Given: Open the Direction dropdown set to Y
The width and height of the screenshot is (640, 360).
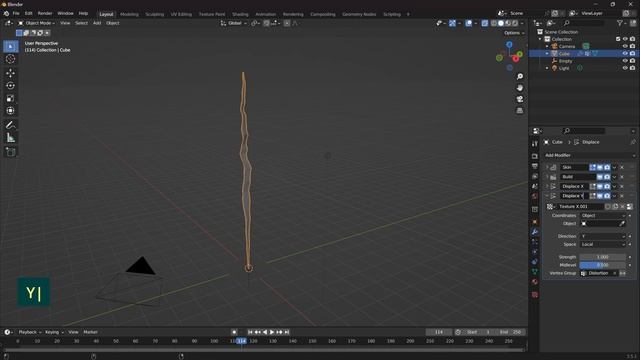Looking at the screenshot, I should tap(603, 236).
